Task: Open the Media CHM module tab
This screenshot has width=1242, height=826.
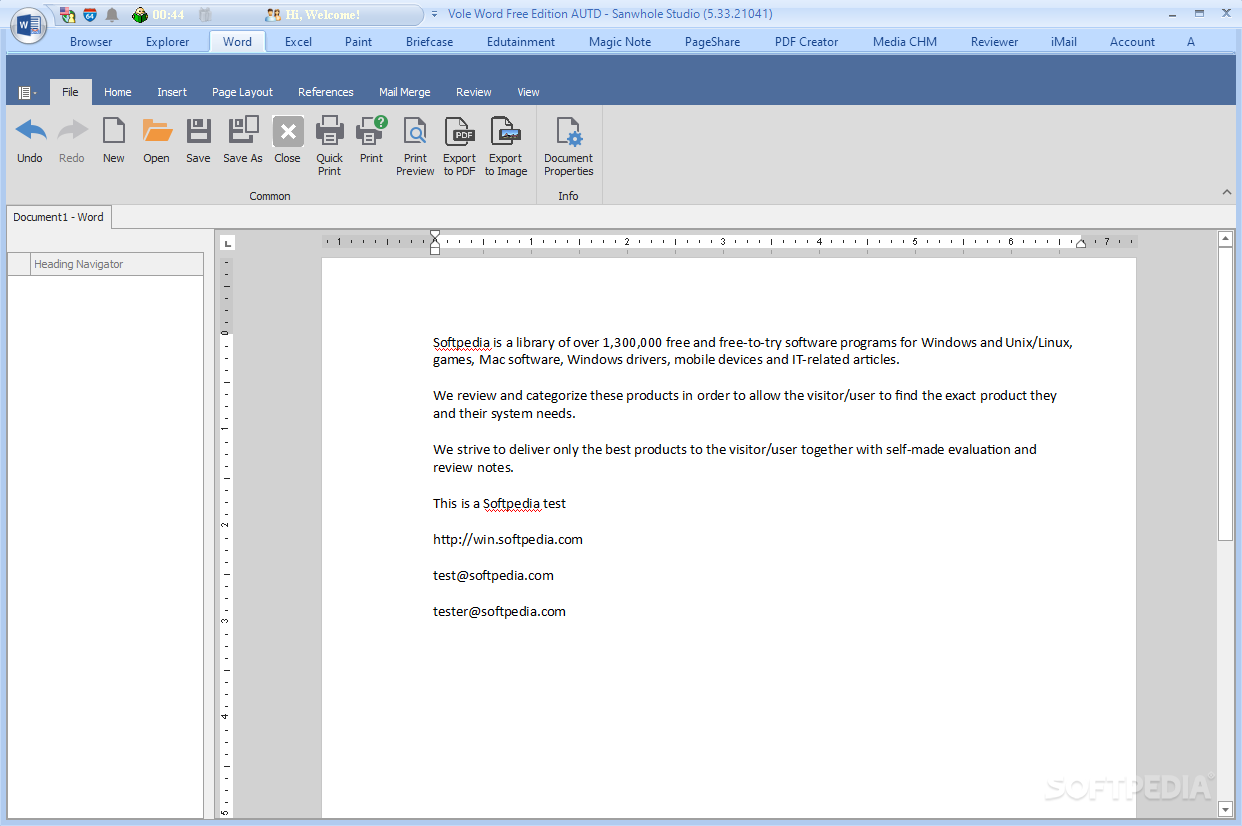Action: [905, 42]
